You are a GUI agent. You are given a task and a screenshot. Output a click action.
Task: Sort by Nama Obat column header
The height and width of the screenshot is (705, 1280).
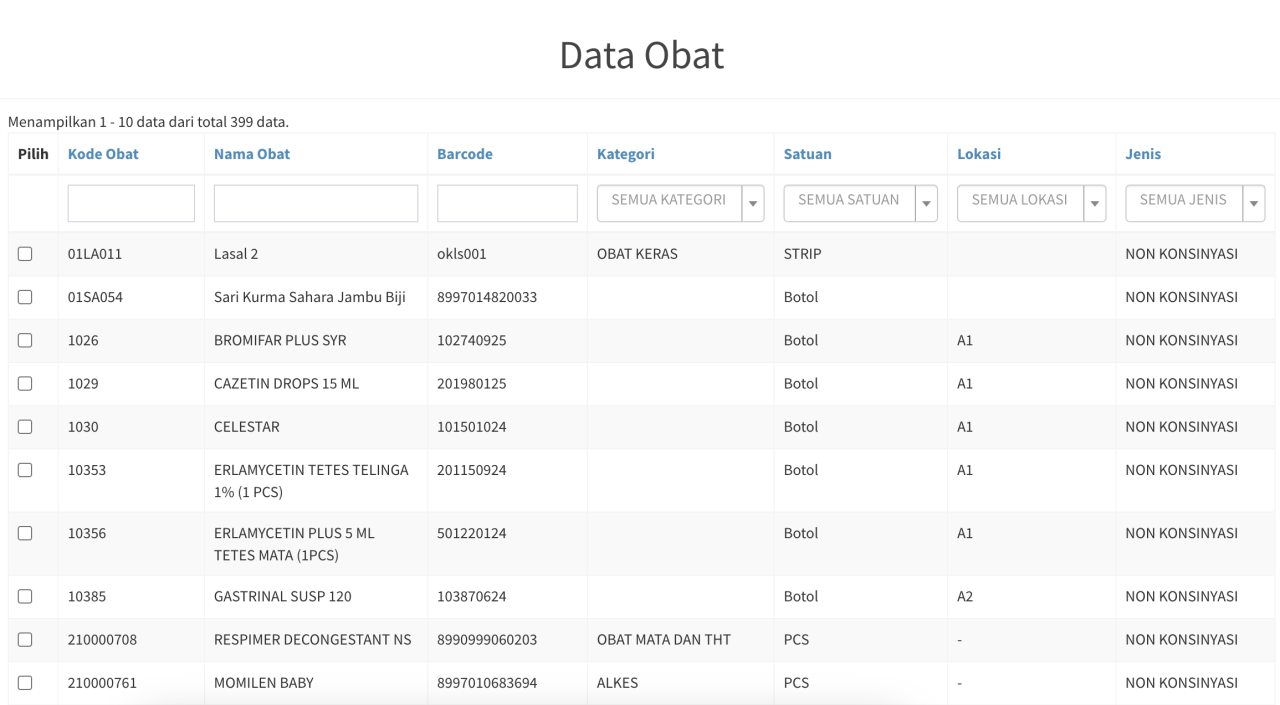point(252,154)
